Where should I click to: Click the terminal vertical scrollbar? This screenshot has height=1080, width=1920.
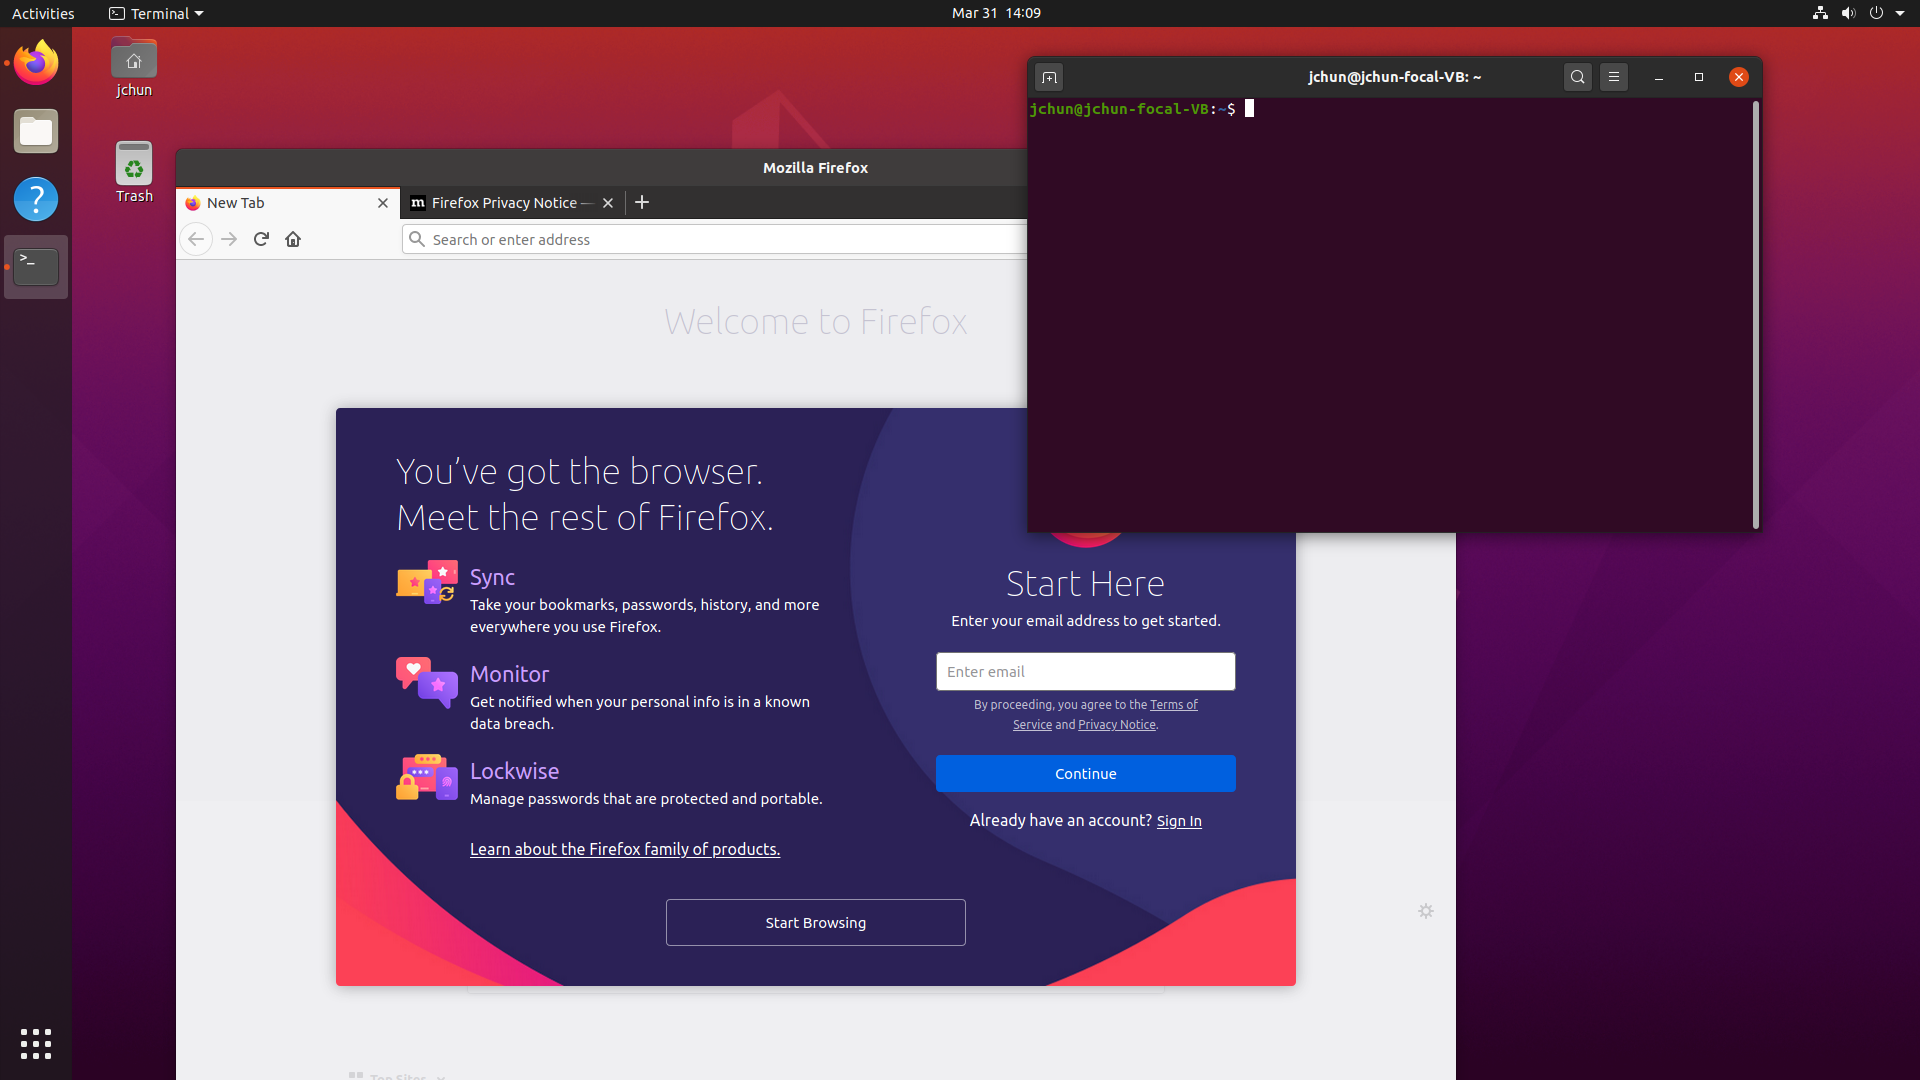tap(1755, 314)
